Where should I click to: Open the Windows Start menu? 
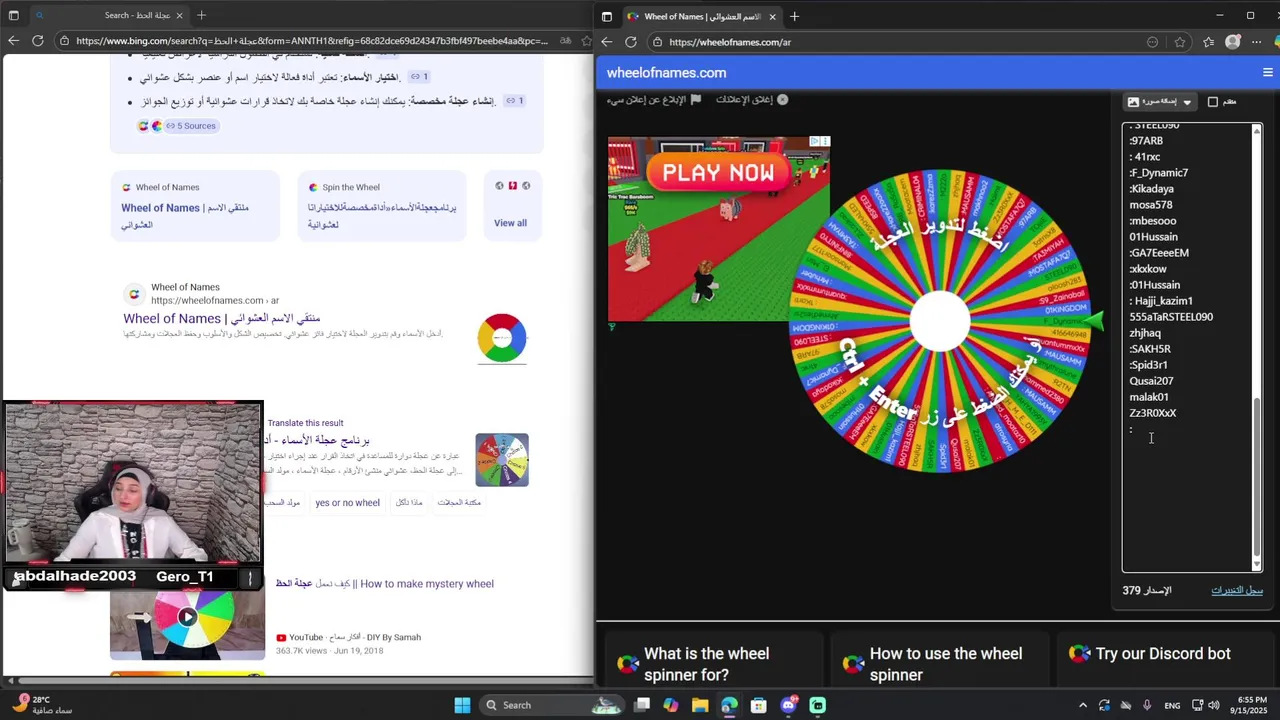tap(462, 705)
